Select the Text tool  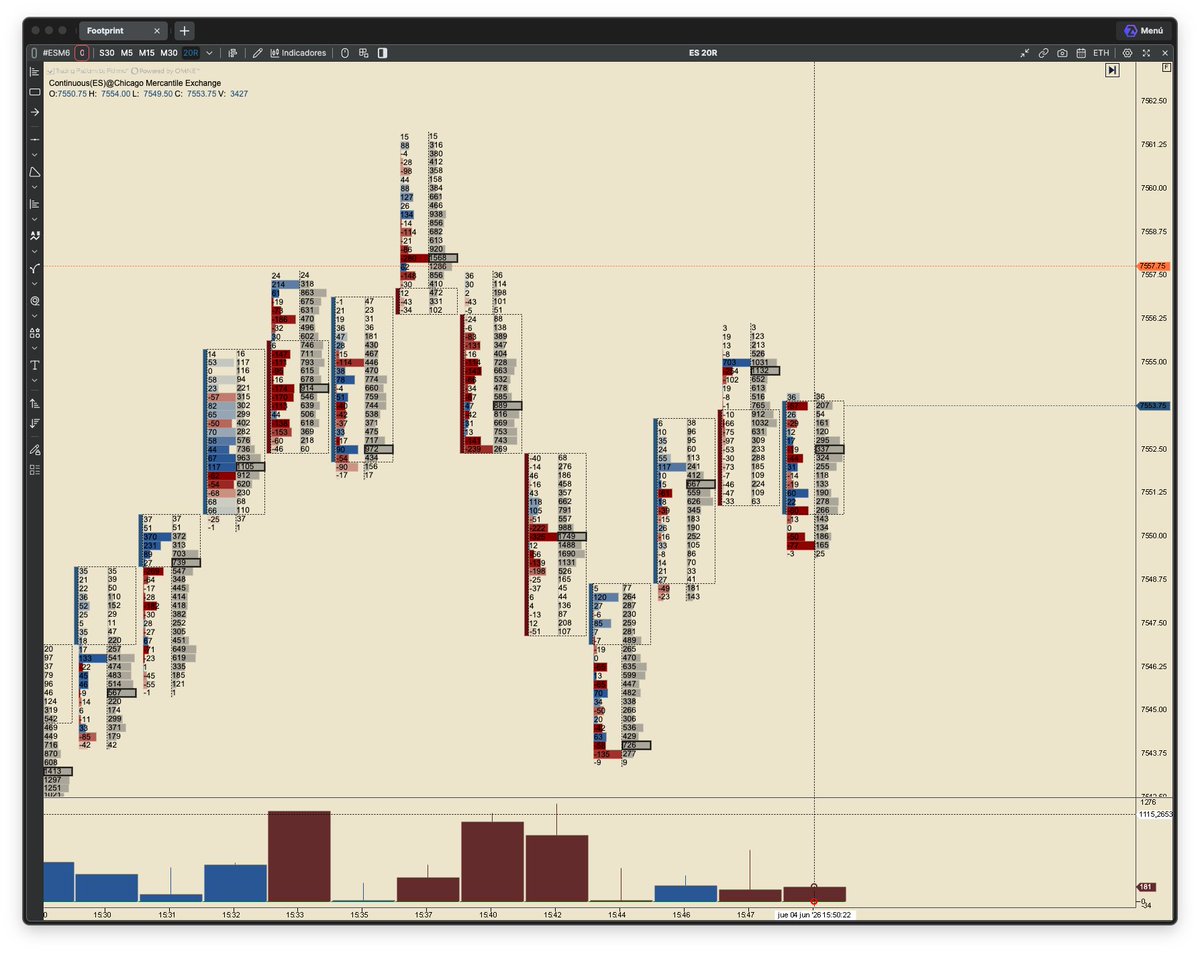point(34,365)
